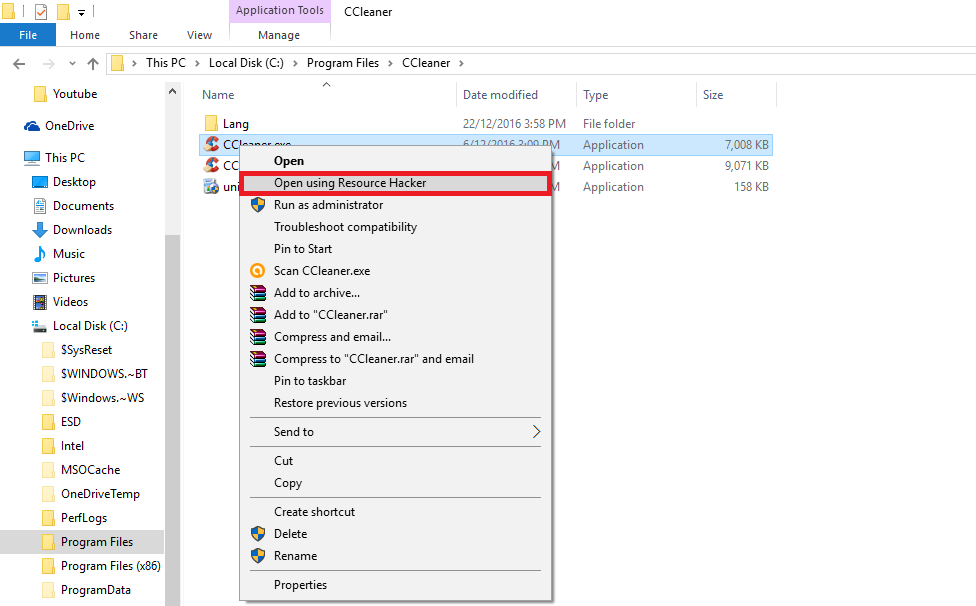Open Properties from context menu
This screenshot has width=976, height=606.
(x=395, y=585)
